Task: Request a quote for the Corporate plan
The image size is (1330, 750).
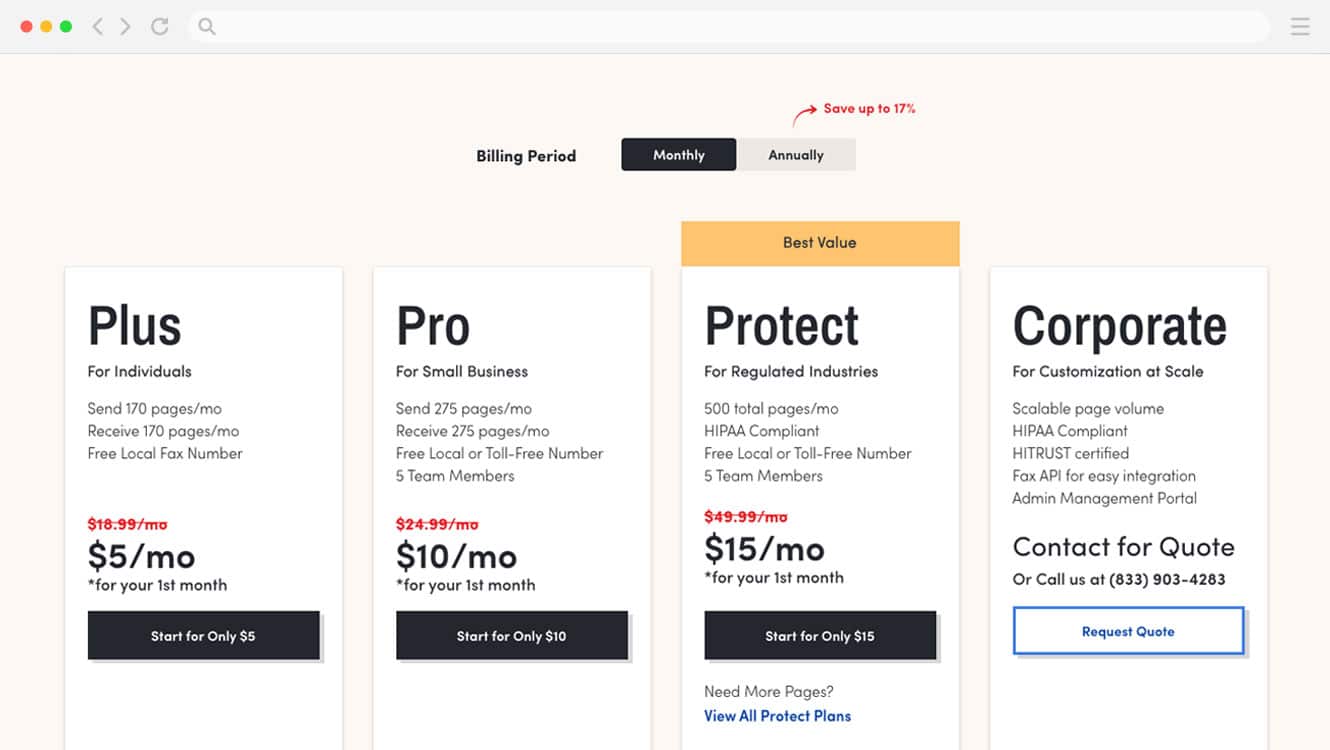Action: tap(1128, 630)
